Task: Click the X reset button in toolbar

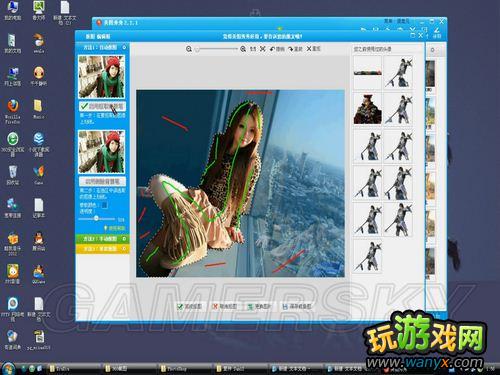Action: 313,49
